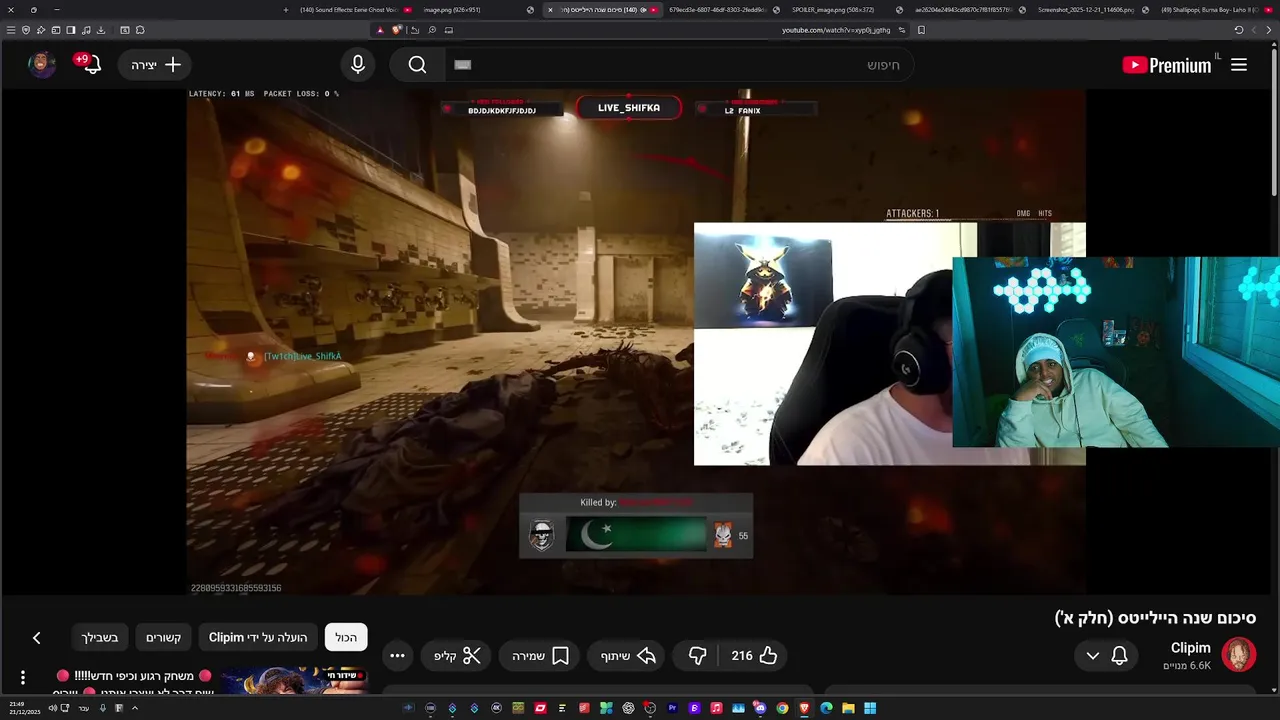Switch to the Screenshot_2025-12-21 tab
This screenshot has height=720, width=1280.
pyautogui.click(x=1090, y=10)
